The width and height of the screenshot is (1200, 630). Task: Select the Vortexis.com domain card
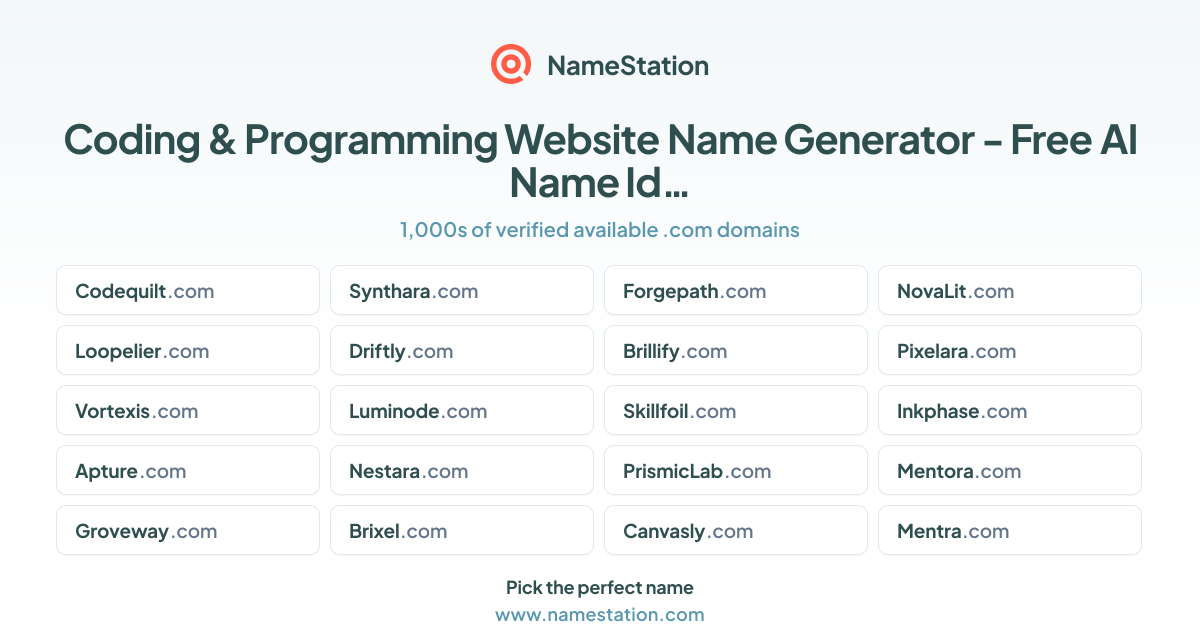pyautogui.click(x=188, y=411)
